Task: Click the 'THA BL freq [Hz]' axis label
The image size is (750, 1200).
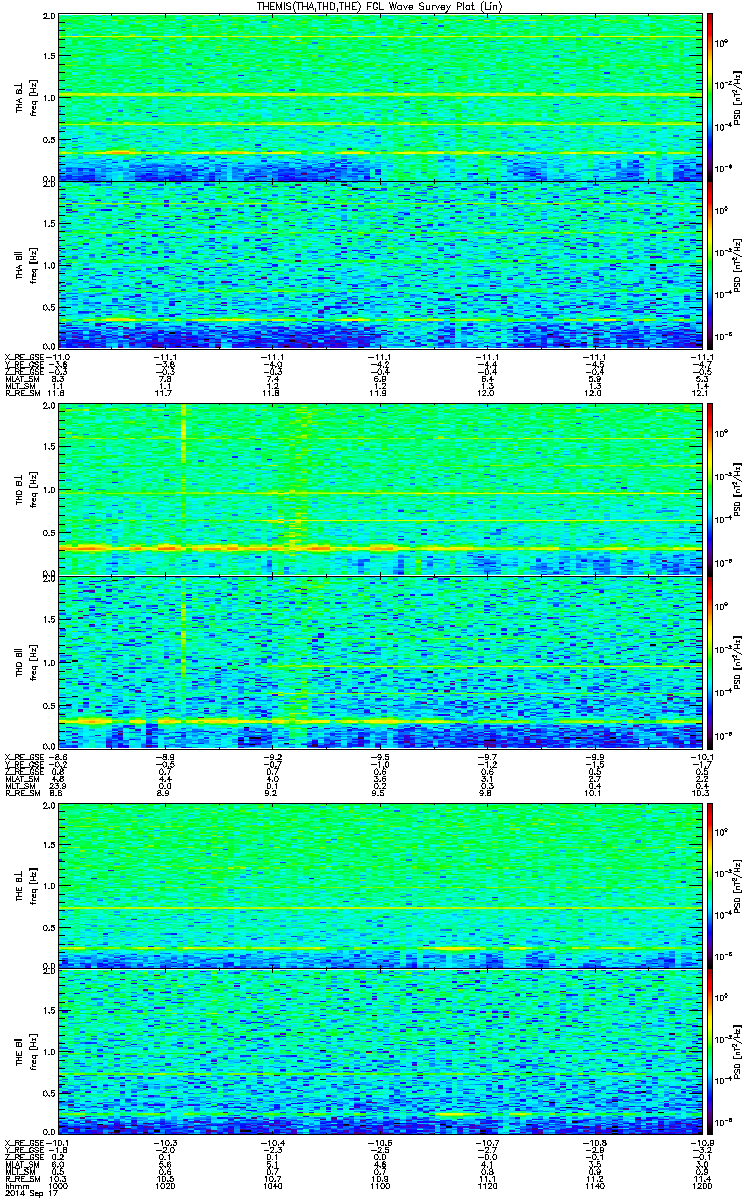Action: (x=25, y=98)
